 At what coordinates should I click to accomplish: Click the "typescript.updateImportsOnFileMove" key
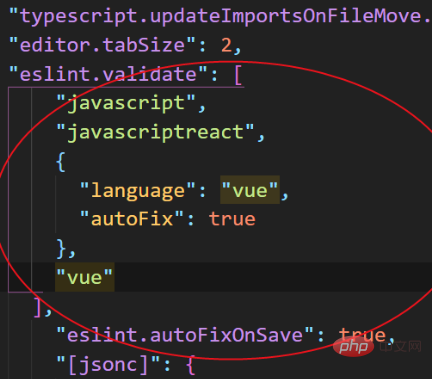click(220, 16)
